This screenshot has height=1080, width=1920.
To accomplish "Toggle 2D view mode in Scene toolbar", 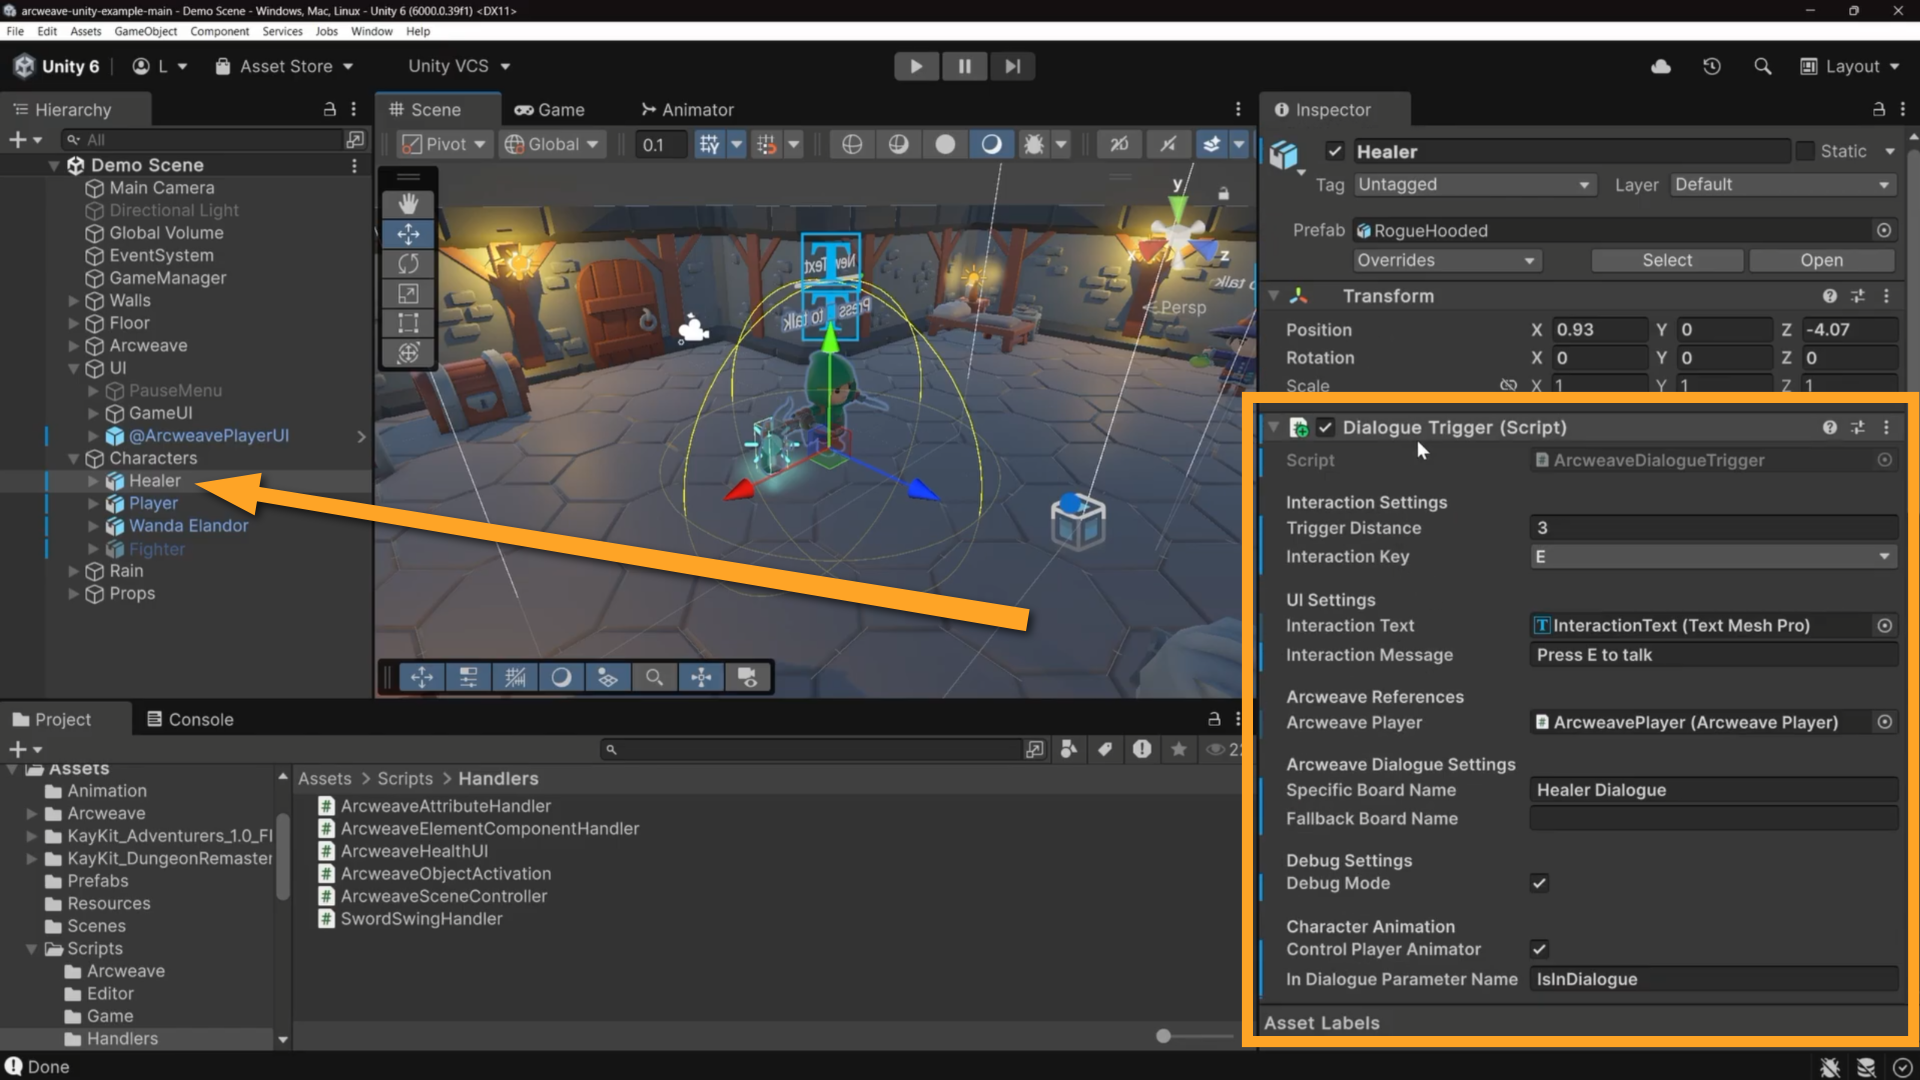I will point(1119,144).
